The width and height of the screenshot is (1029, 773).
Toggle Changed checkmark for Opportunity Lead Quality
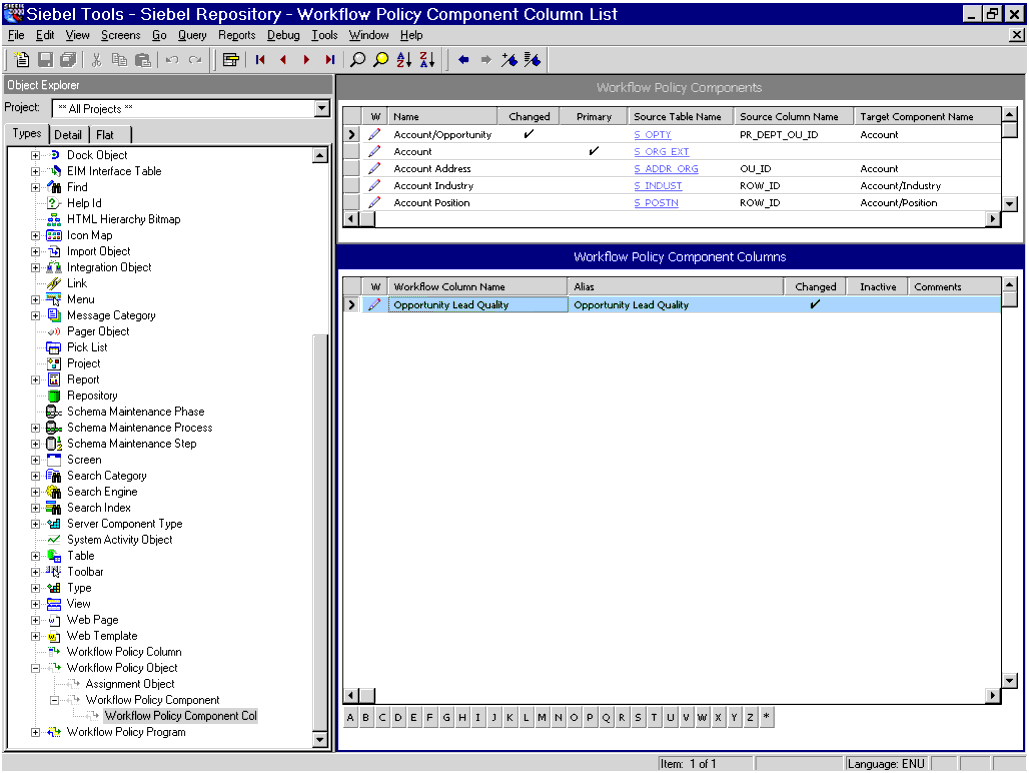tap(815, 304)
